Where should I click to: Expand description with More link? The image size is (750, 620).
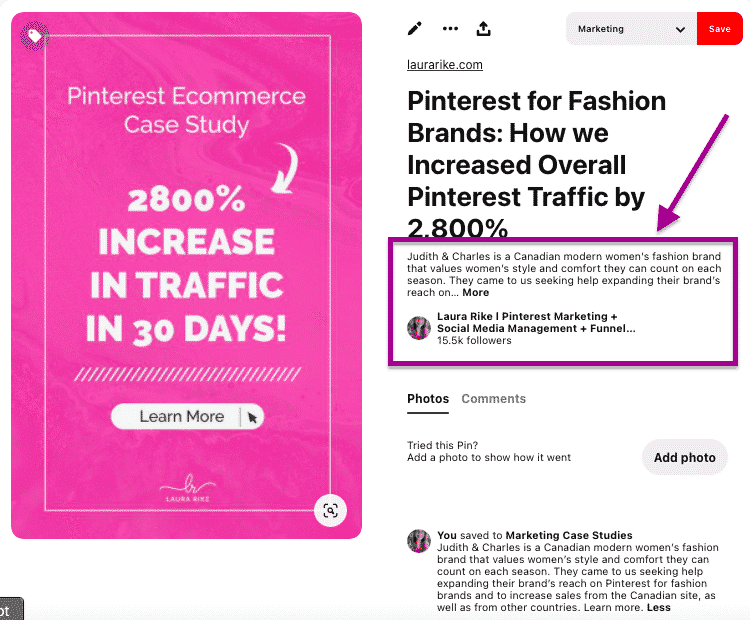click(475, 292)
